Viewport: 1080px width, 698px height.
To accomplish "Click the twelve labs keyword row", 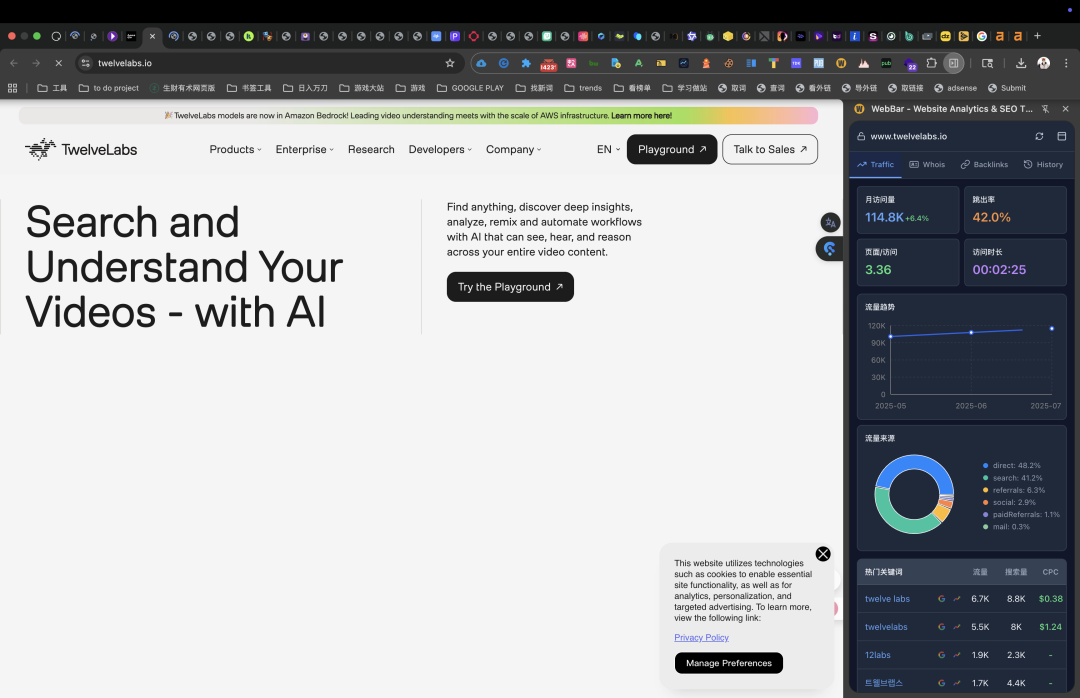I will [x=962, y=599].
